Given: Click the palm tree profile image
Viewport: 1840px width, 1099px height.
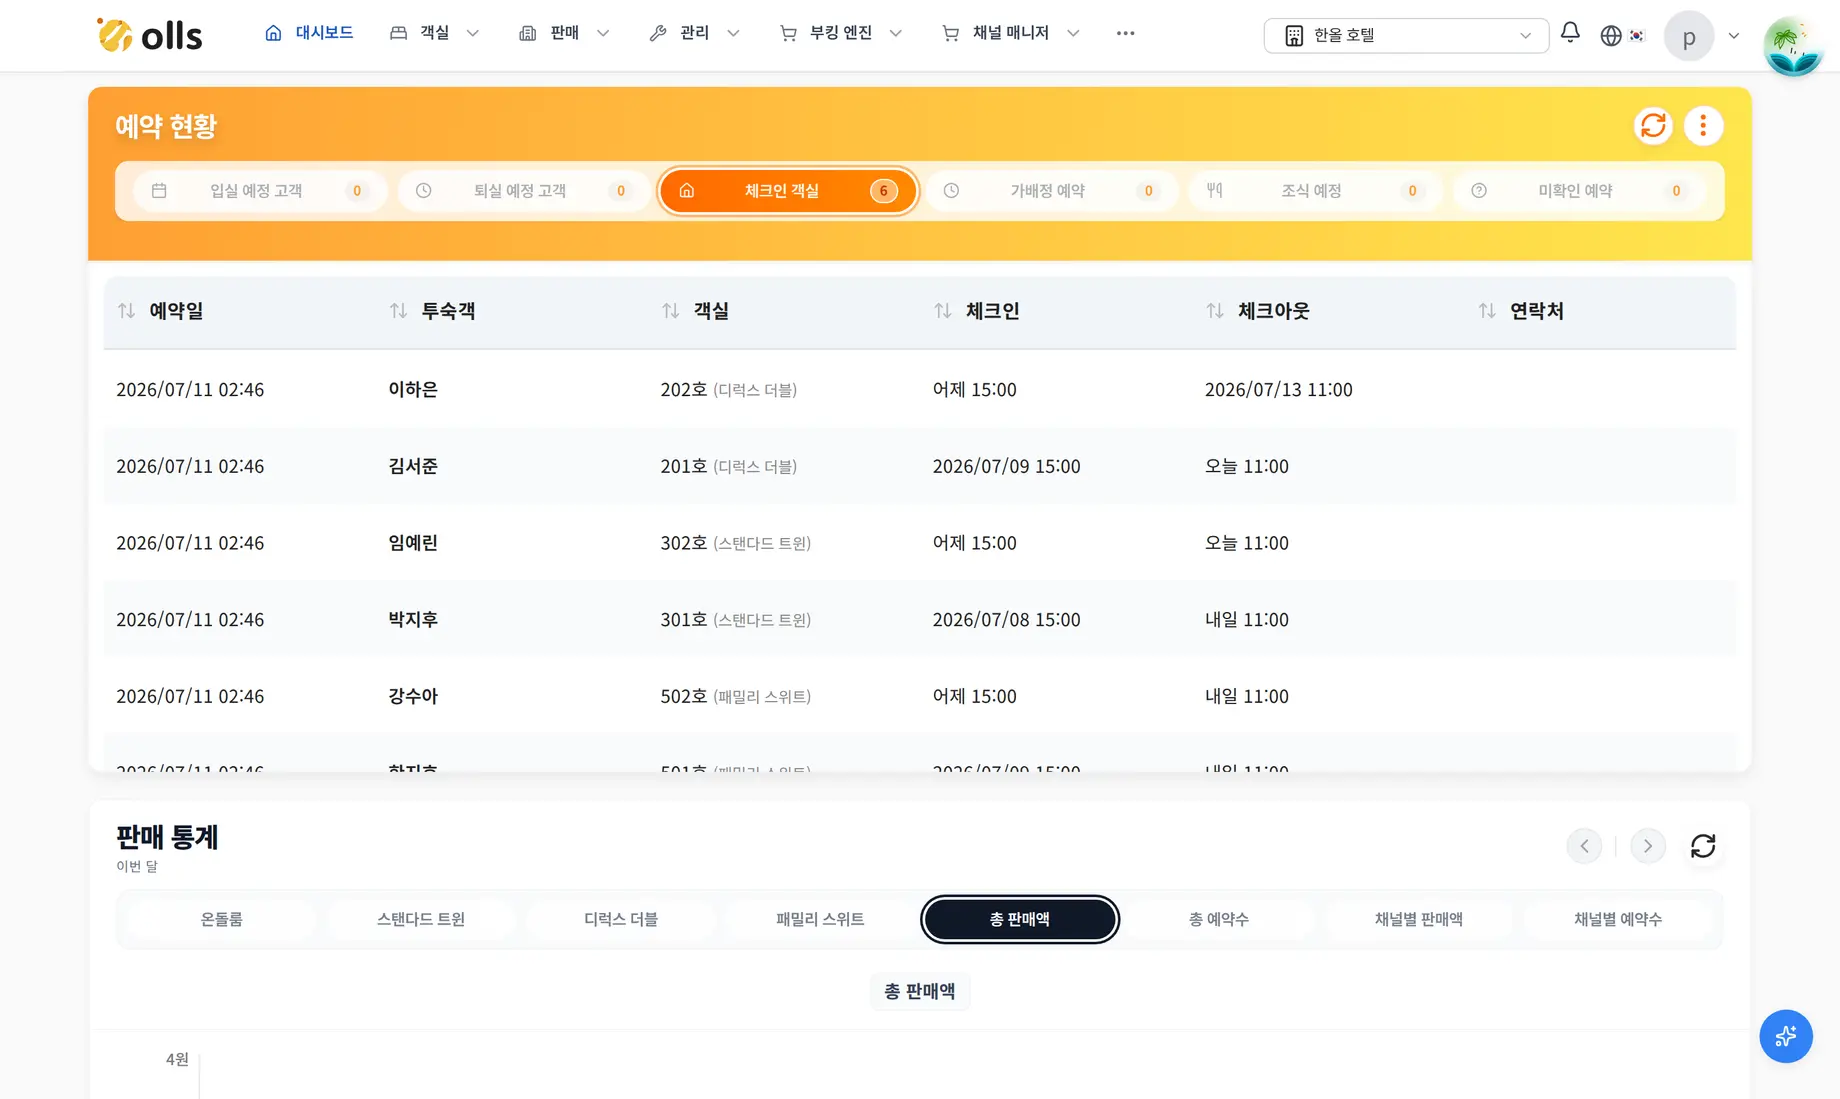Looking at the screenshot, I should [1792, 46].
